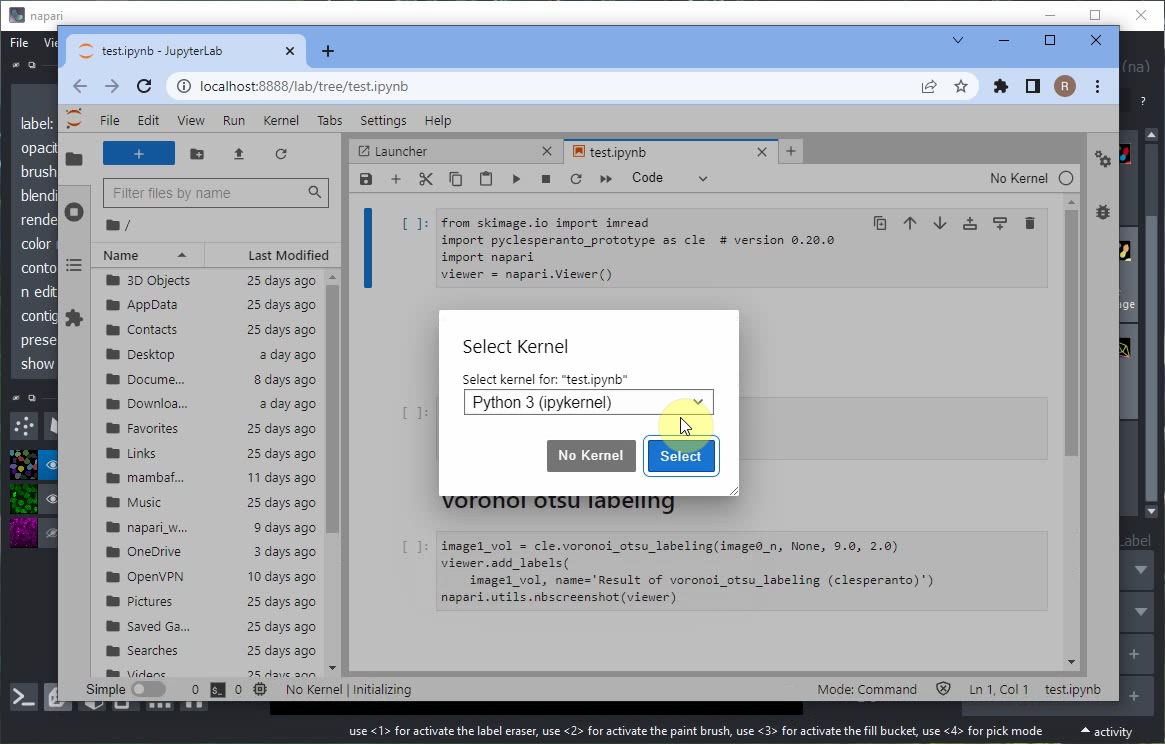
Task: Restart the kernel with the refresh icon
Action: pos(576,179)
